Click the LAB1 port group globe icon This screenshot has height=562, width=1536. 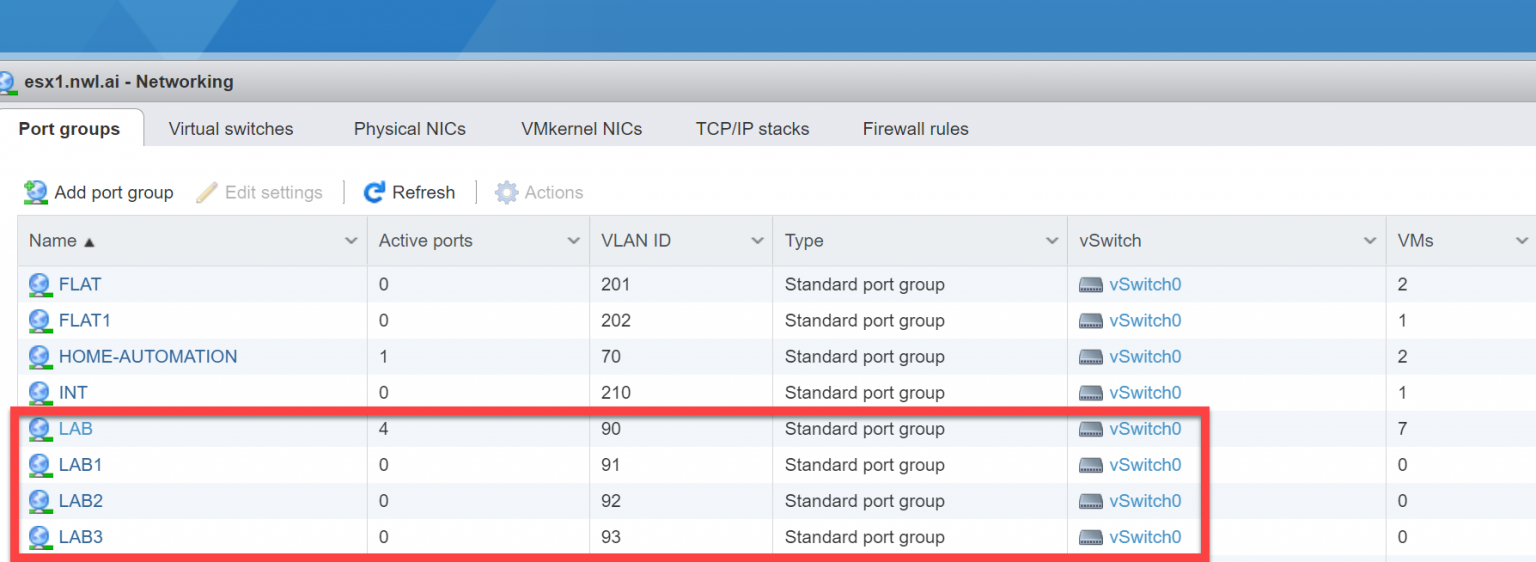point(39,465)
